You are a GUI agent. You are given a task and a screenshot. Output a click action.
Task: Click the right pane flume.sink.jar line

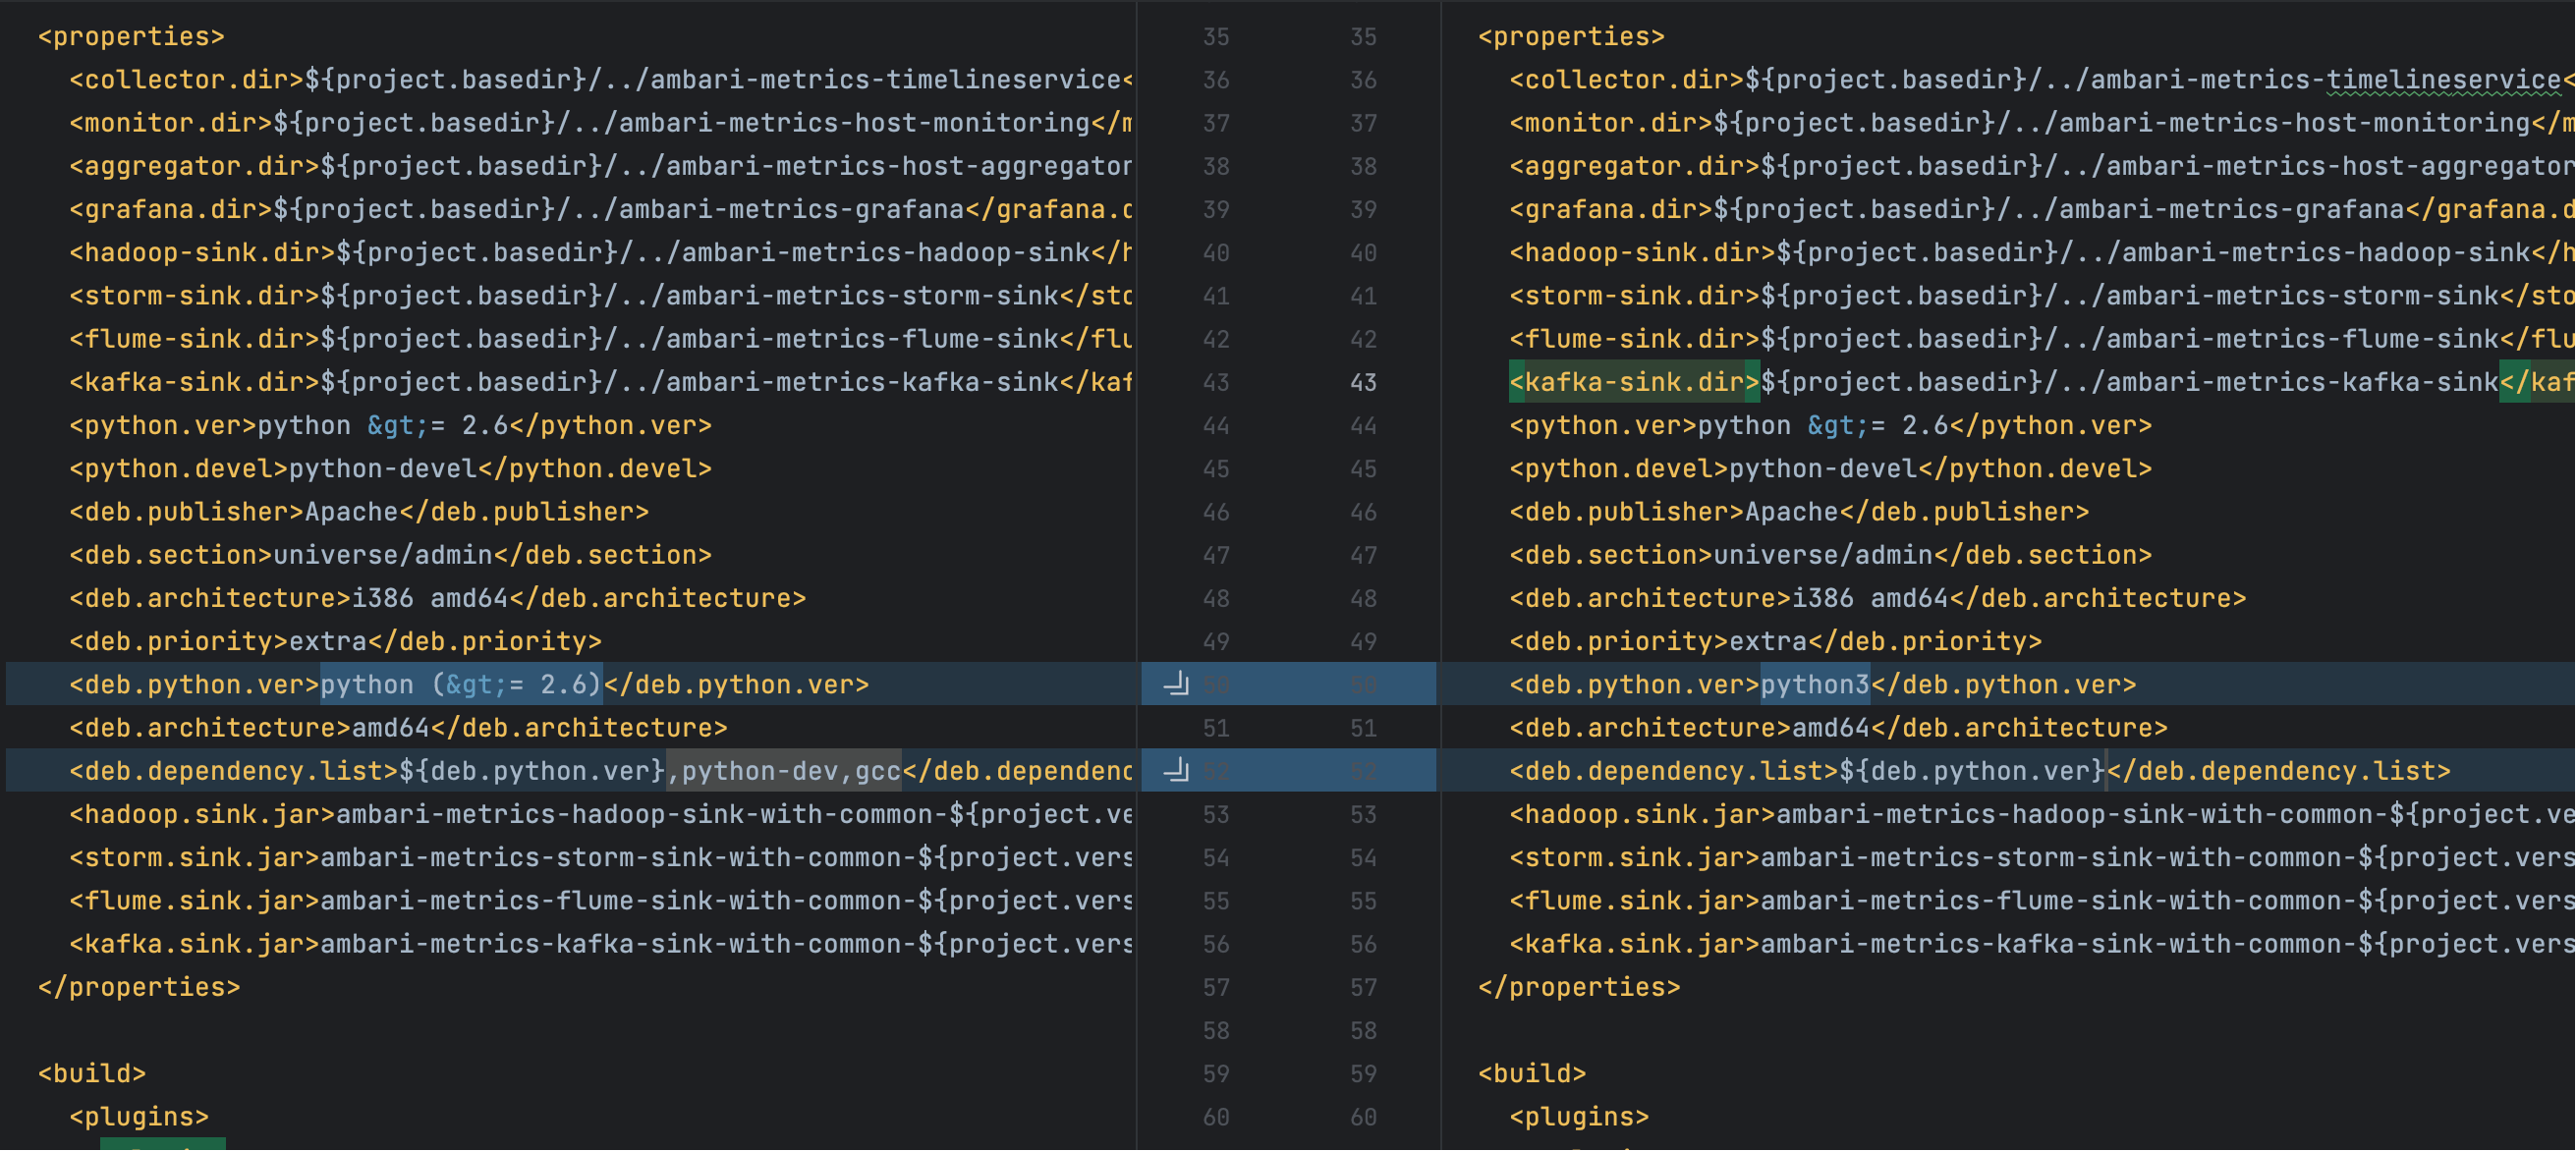coord(2040,901)
